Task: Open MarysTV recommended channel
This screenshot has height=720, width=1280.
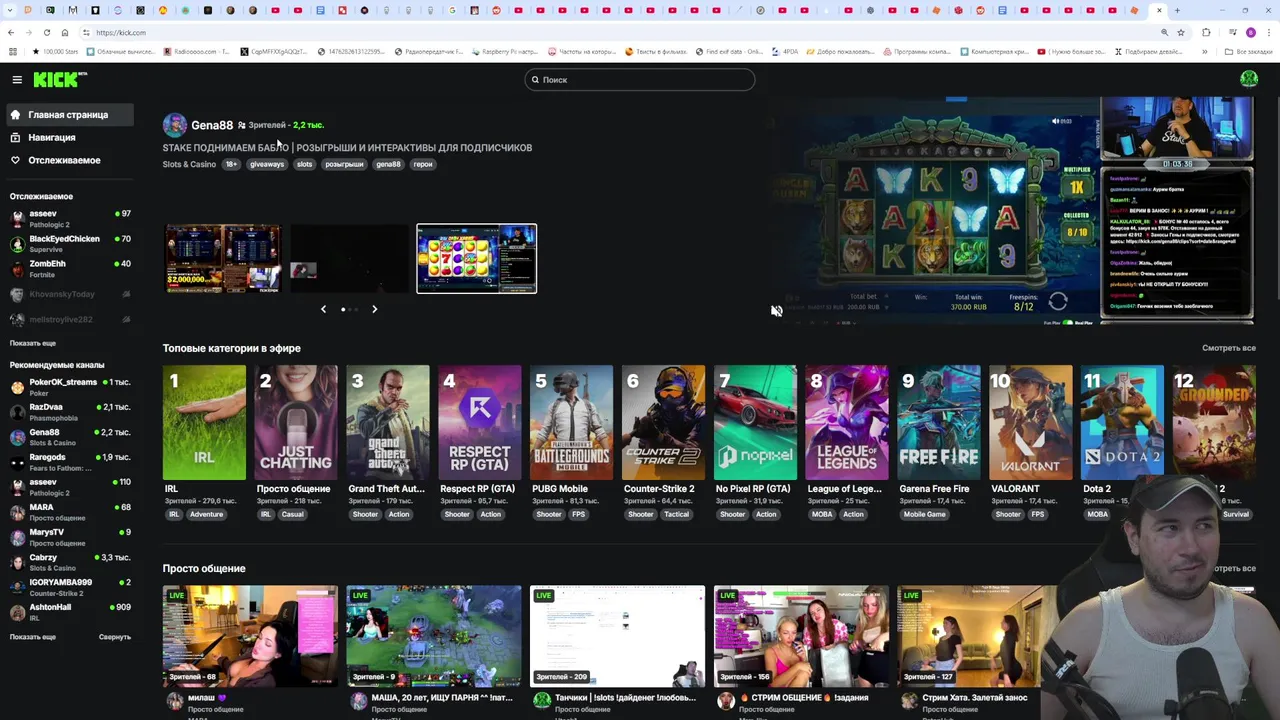Action: point(70,537)
